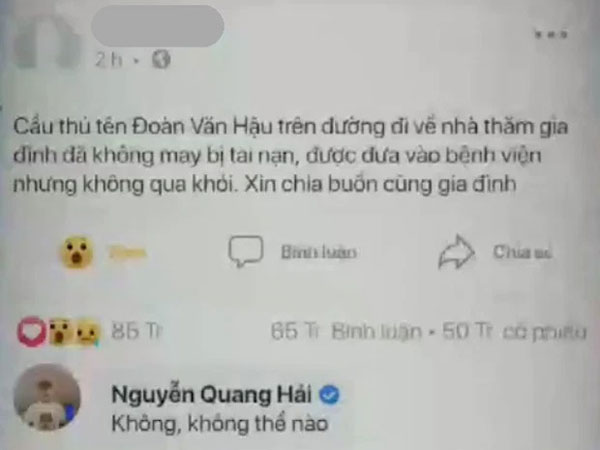600x450 pixels.
Task: Click the blurred post author name
Action: coord(157,26)
